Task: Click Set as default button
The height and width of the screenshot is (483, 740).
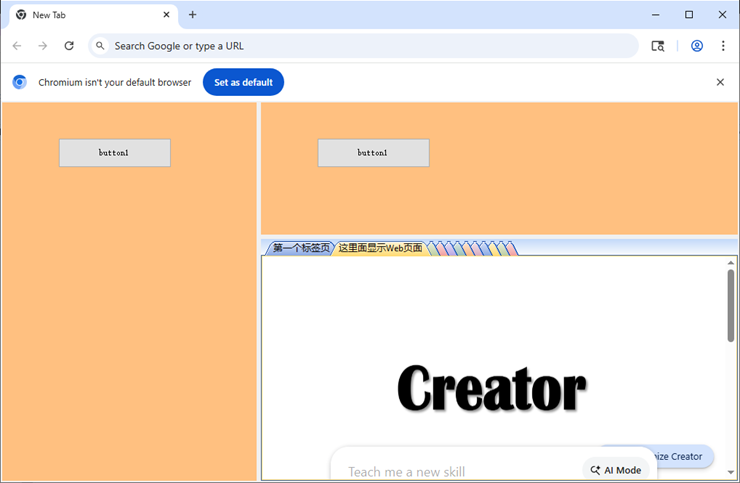Action: [244, 82]
